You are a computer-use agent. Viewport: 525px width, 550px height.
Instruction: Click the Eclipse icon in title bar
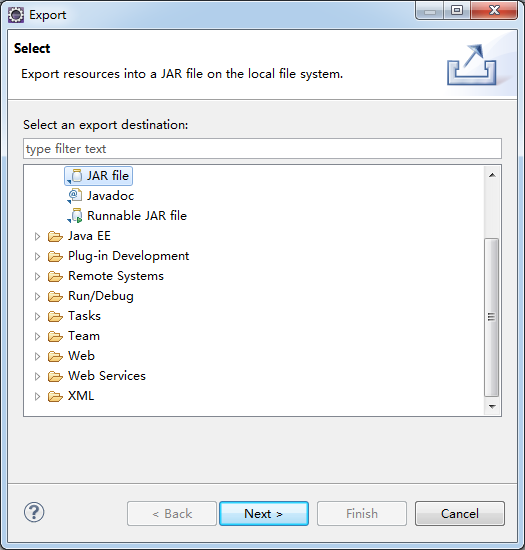[16, 15]
